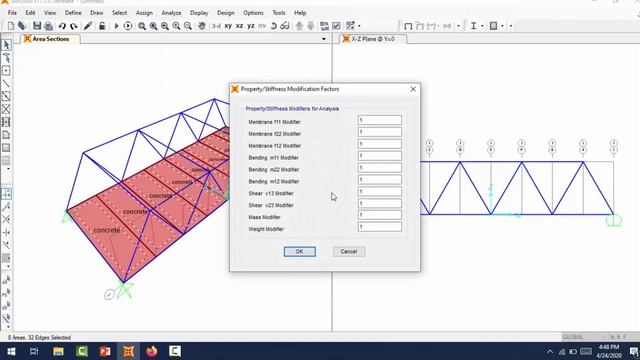Open the window list dropdown arrow by Area Sections
Screen dimensions: 640x360
[x=324, y=39]
